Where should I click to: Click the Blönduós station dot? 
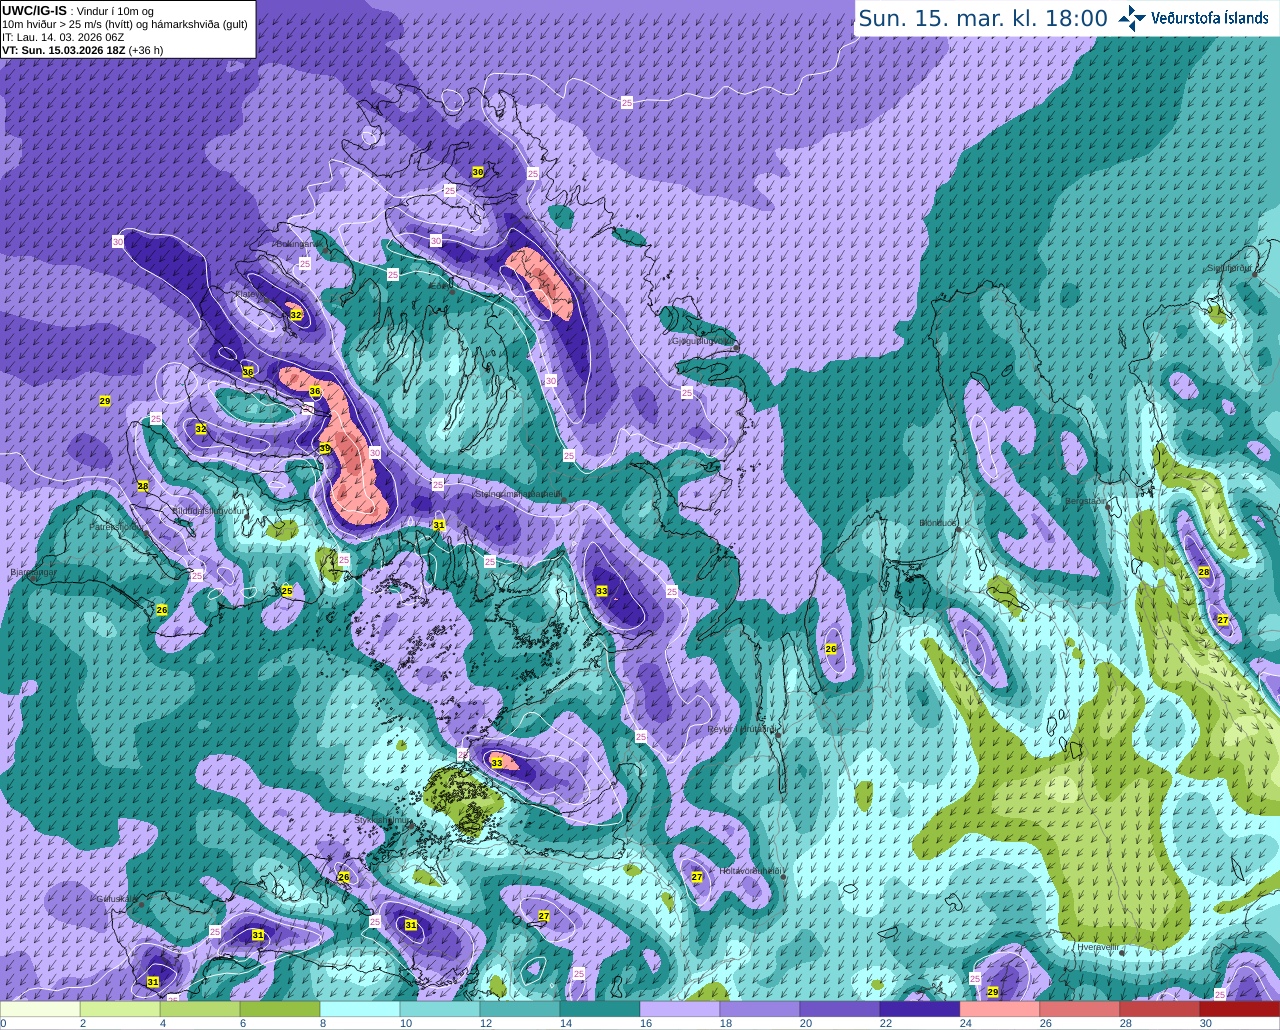(958, 530)
